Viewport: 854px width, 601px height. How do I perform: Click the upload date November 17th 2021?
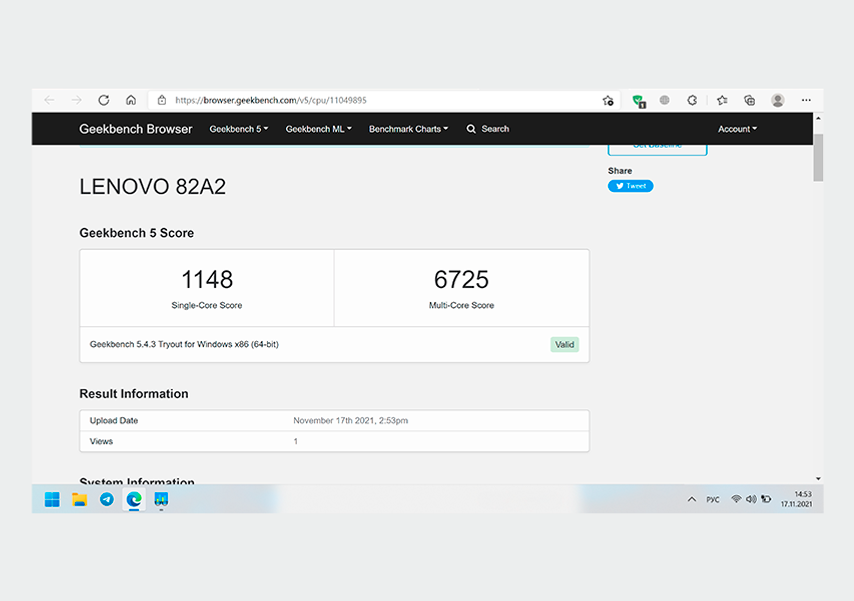click(351, 421)
